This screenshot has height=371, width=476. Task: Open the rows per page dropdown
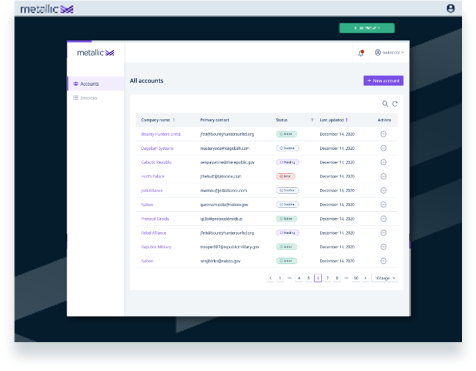tap(385, 278)
